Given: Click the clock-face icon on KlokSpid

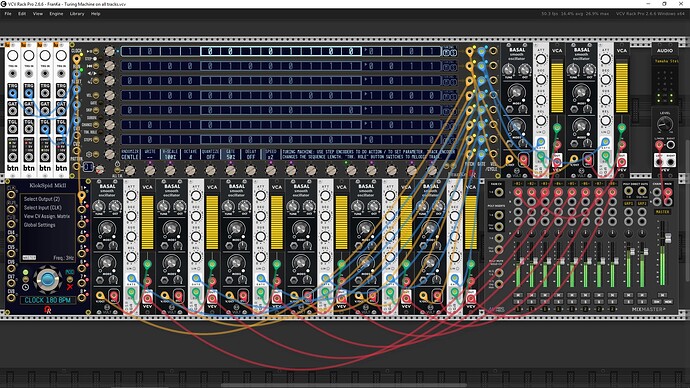Looking at the screenshot, I should click(x=26, y=287).
